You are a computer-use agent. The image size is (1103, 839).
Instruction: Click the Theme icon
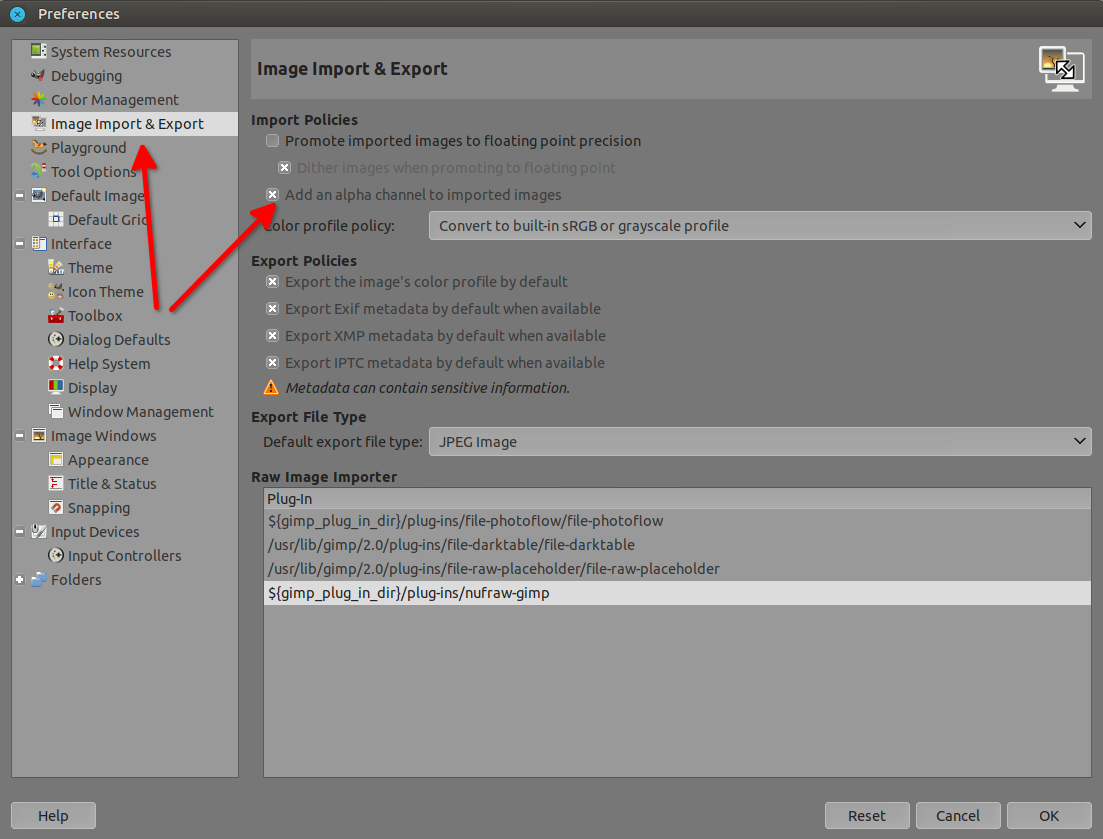[x=56, y=267]
